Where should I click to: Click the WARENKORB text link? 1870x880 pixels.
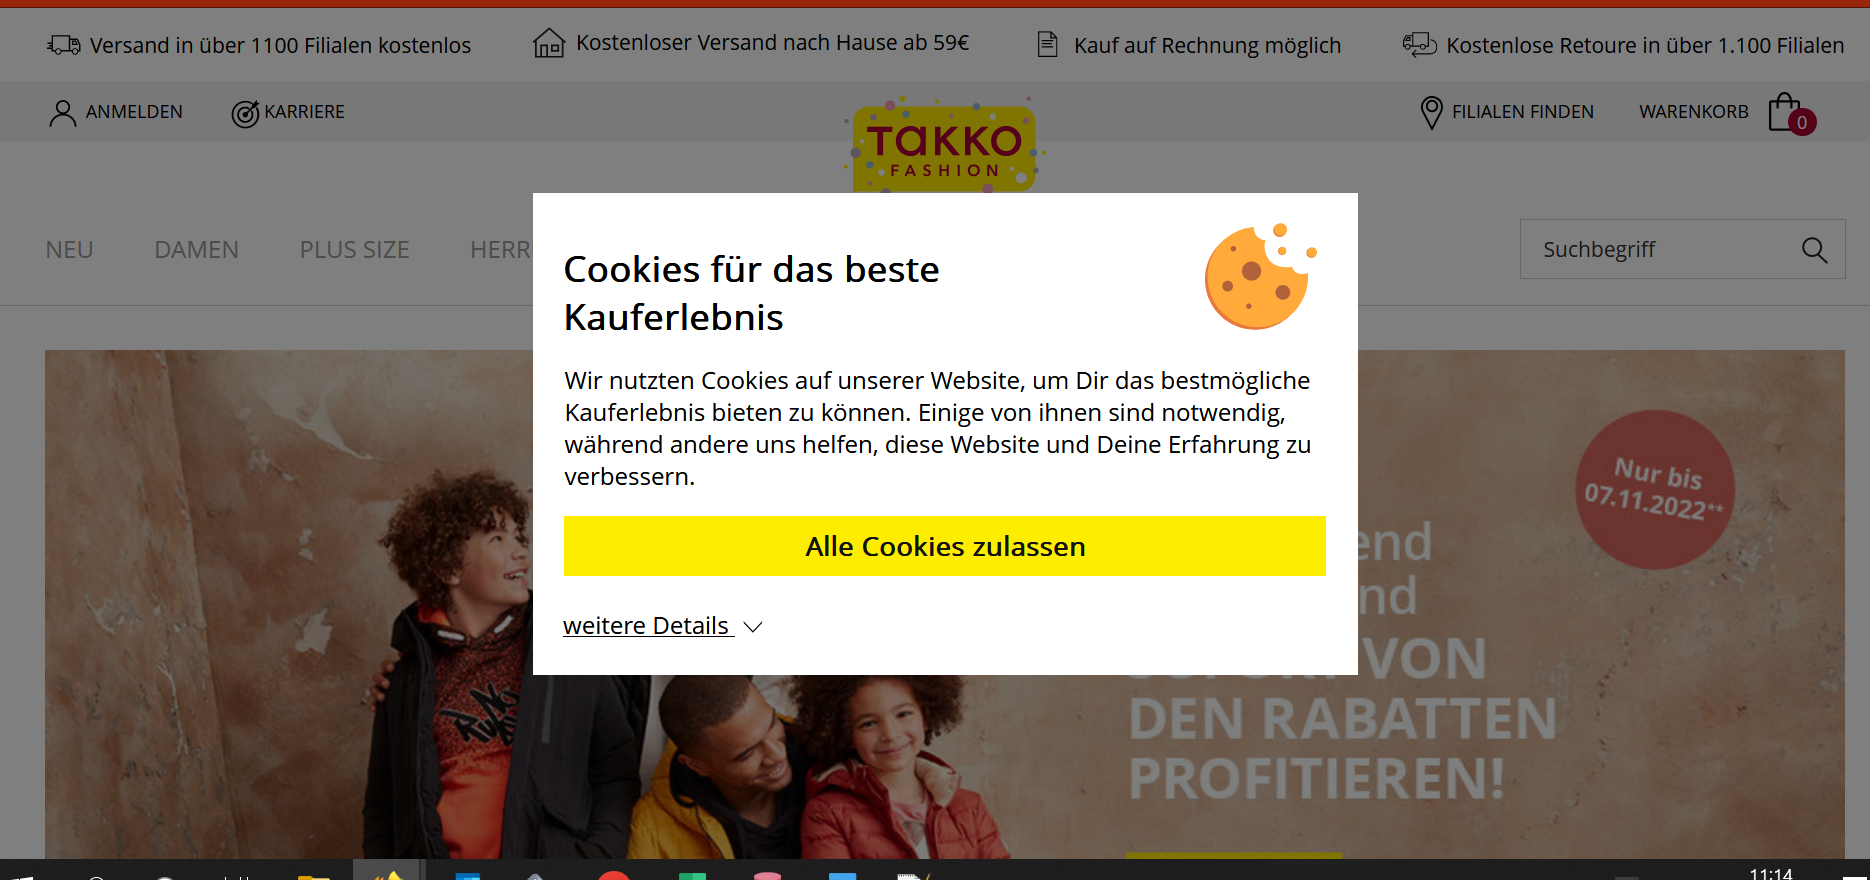(1693, 112)
